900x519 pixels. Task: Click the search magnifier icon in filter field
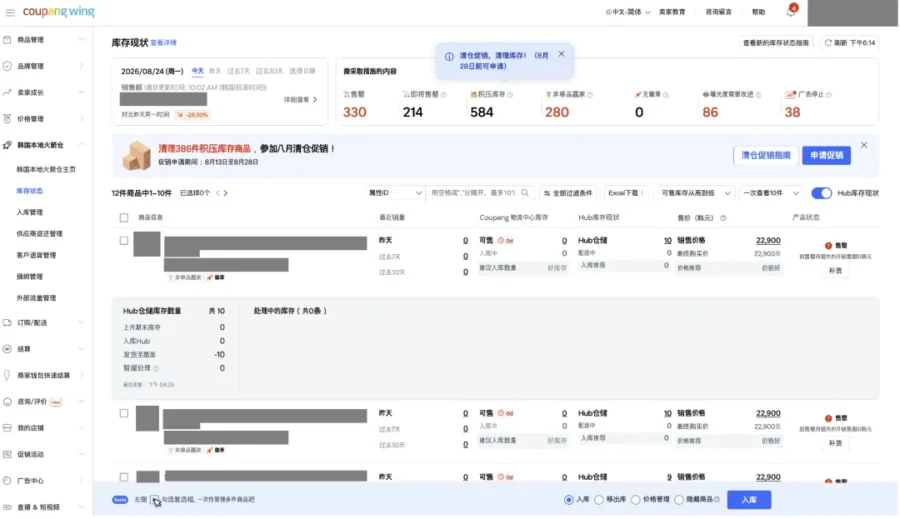525,193
